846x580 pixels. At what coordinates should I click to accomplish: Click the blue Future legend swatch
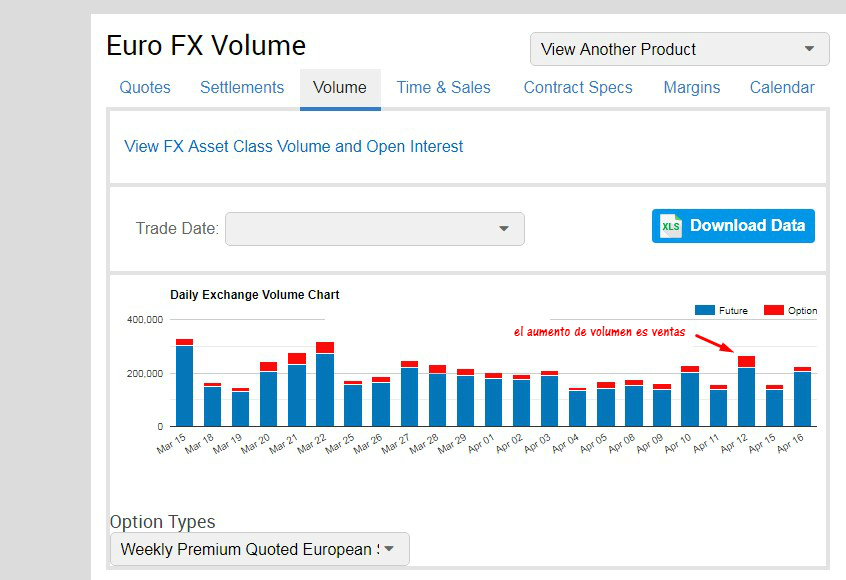pos(704,311)
